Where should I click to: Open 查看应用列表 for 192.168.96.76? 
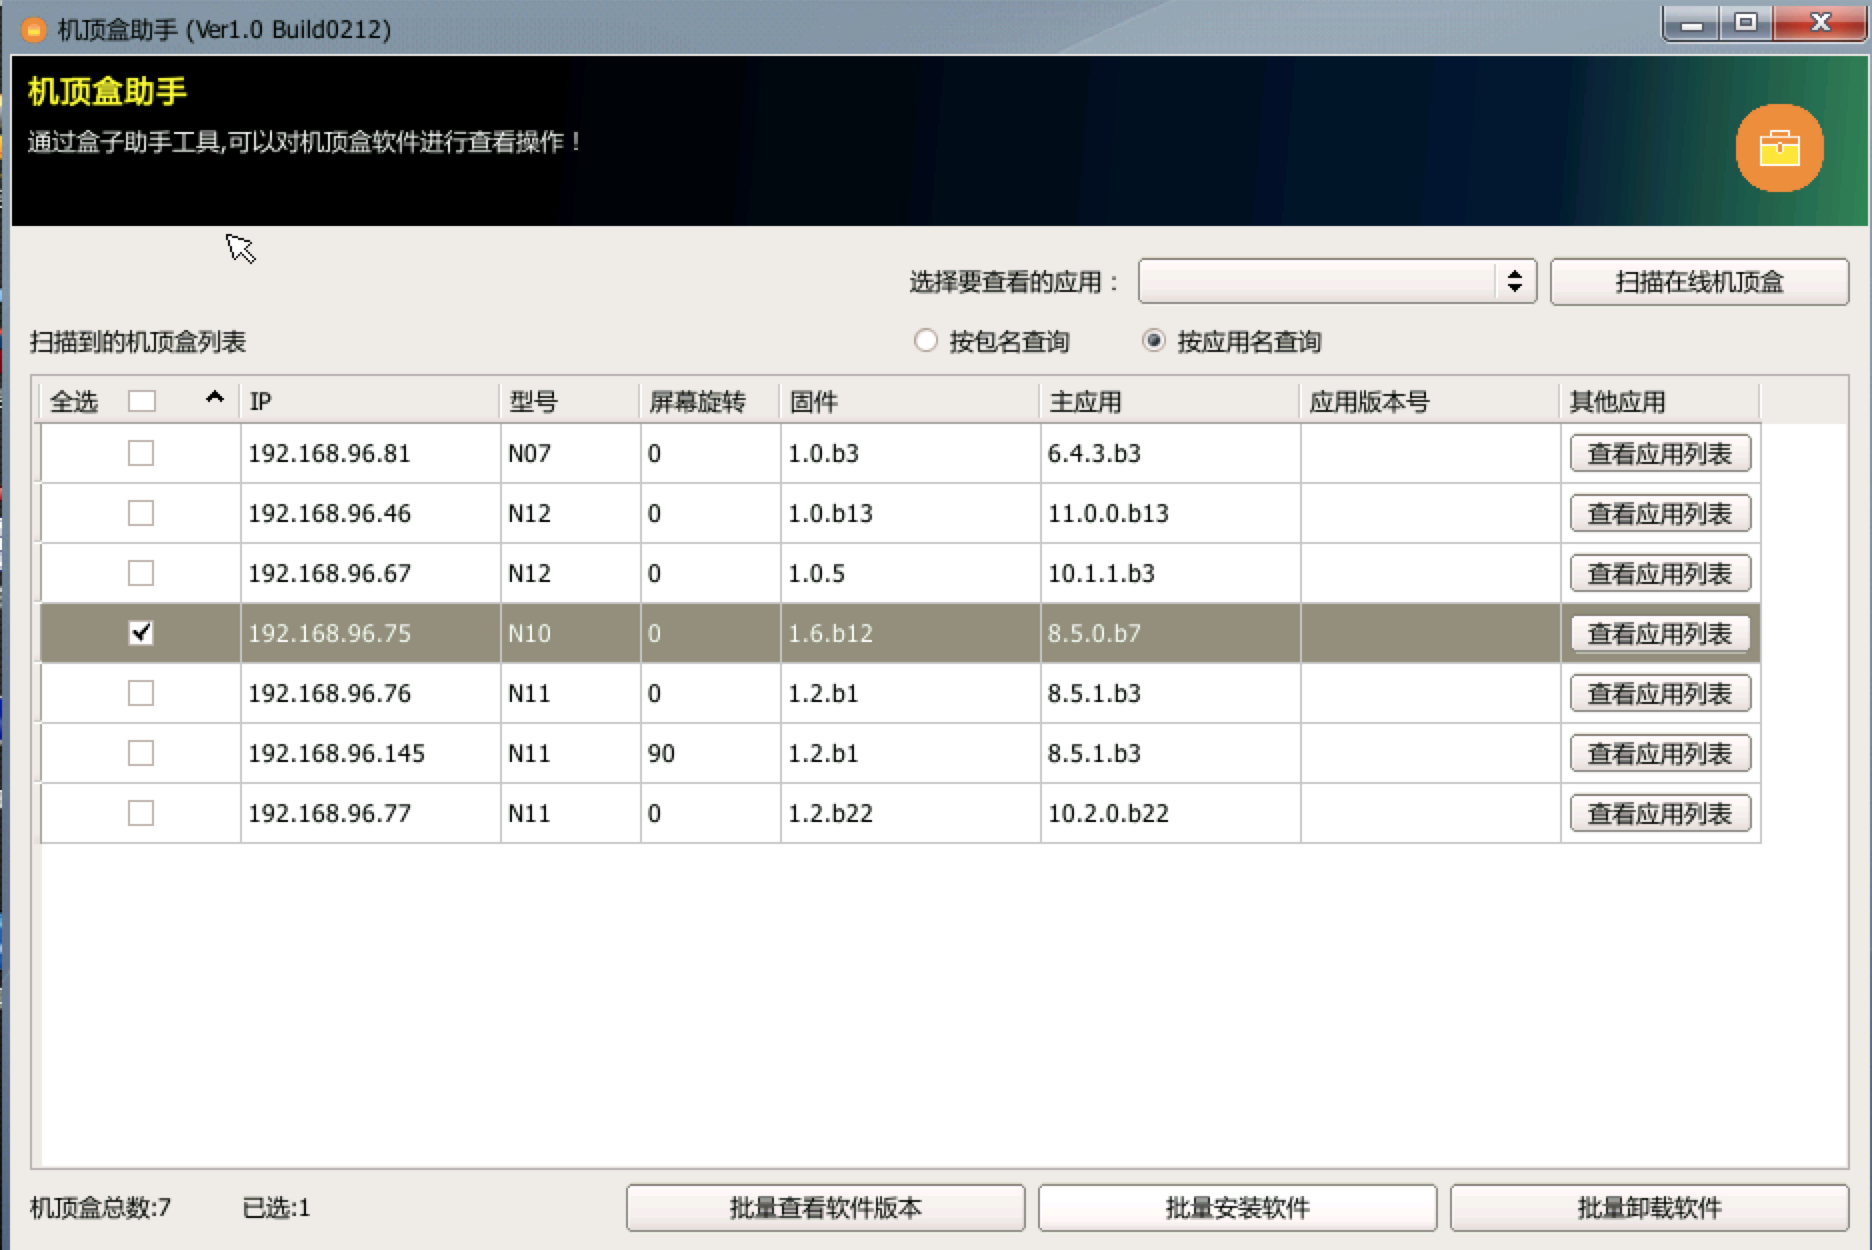[1660, 693]
